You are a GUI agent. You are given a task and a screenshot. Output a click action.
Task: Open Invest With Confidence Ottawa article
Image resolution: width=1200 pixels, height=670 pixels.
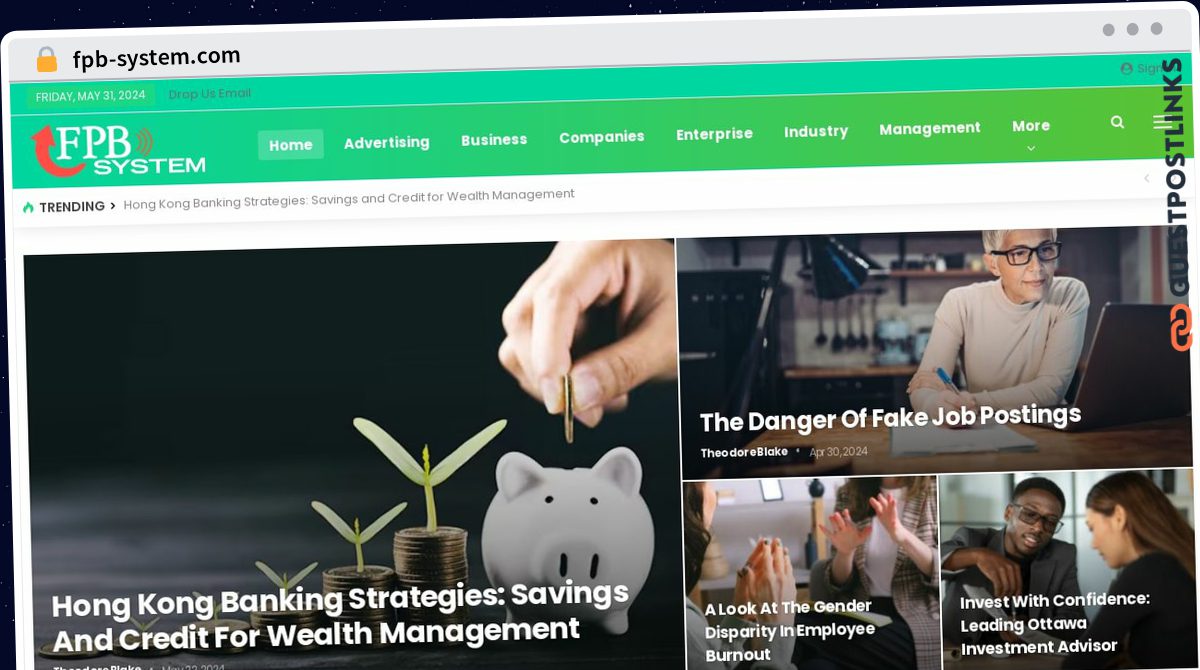[x=1055, y=623]
